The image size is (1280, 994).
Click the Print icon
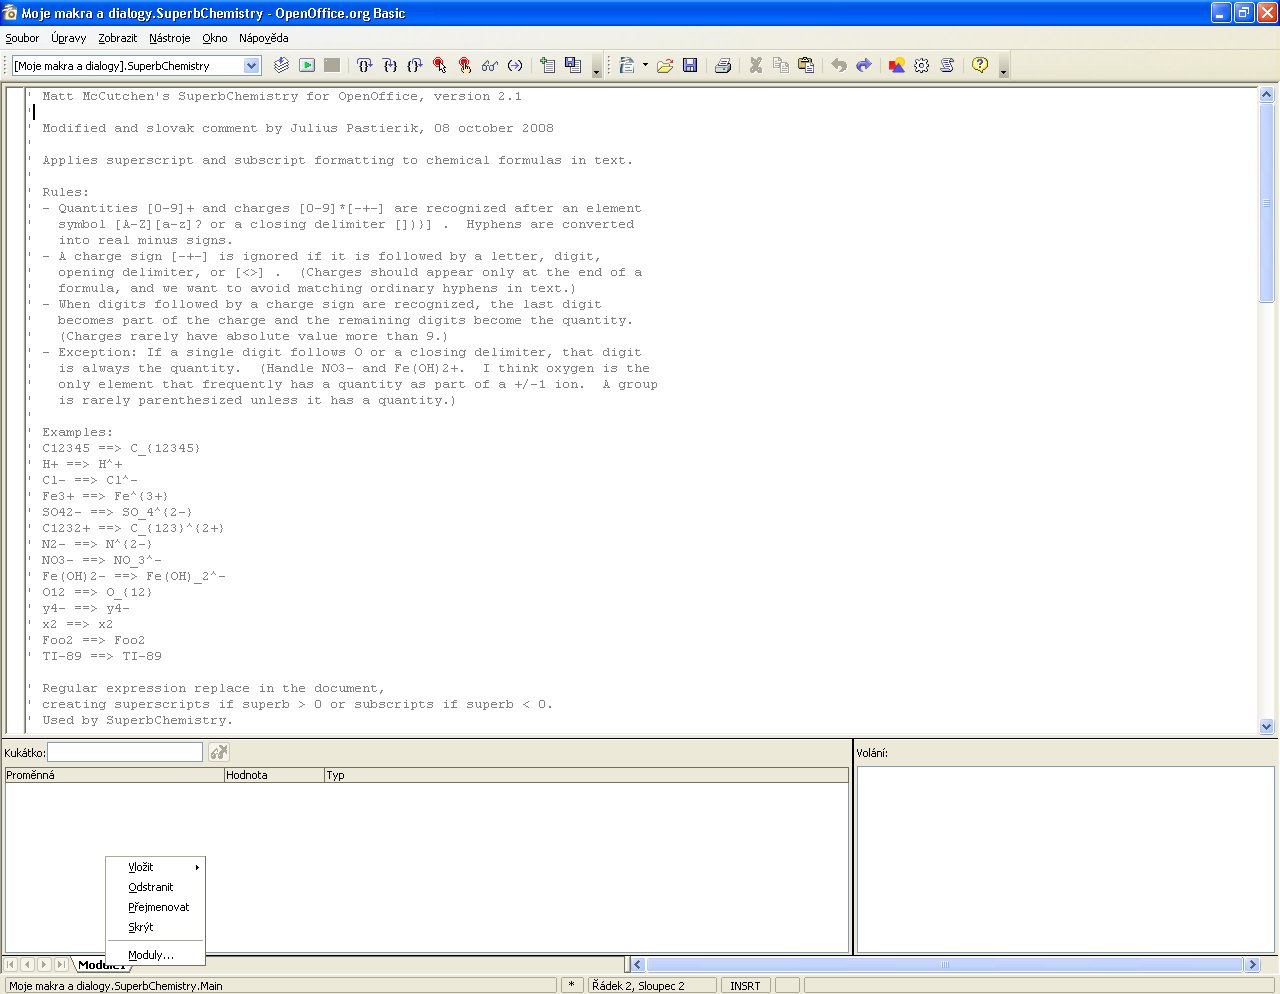pos(723,65)
